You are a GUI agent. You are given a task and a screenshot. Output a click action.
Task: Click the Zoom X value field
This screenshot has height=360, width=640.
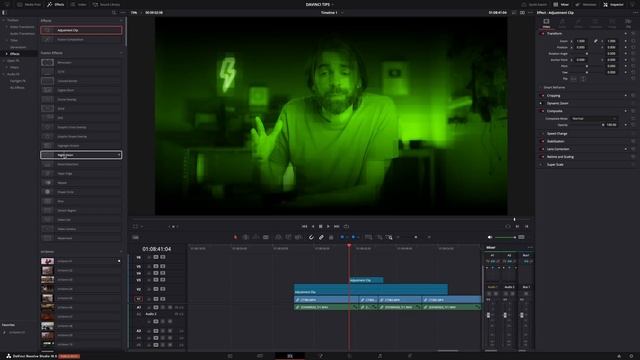581,41
